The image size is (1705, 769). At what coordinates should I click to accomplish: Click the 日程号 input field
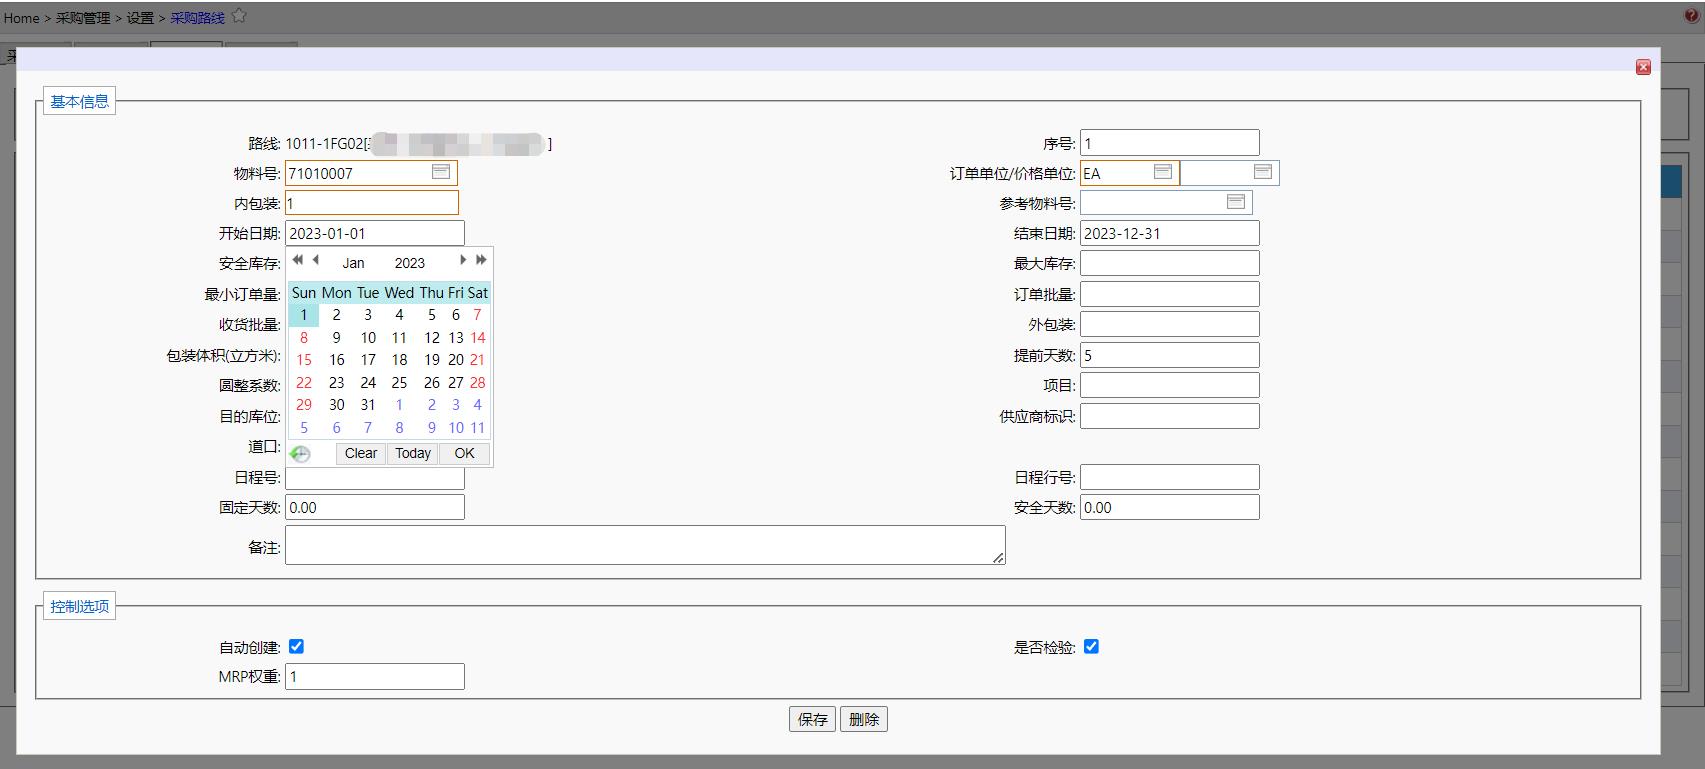tap(375, 479)
